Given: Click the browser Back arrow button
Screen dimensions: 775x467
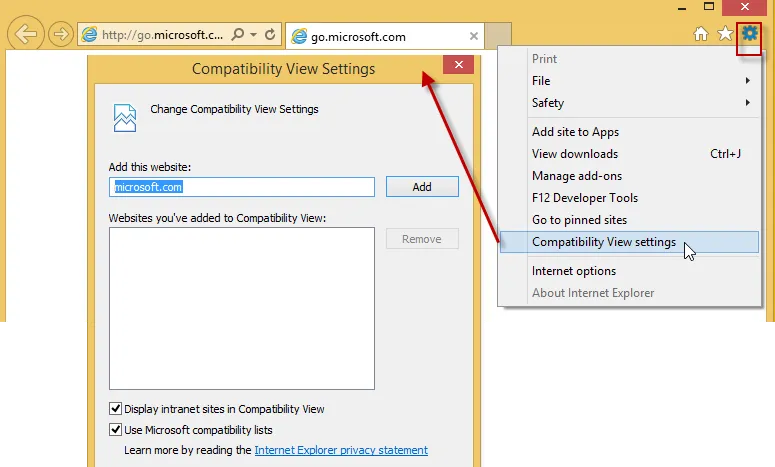Looking at the screenshot, I should 26,34.
